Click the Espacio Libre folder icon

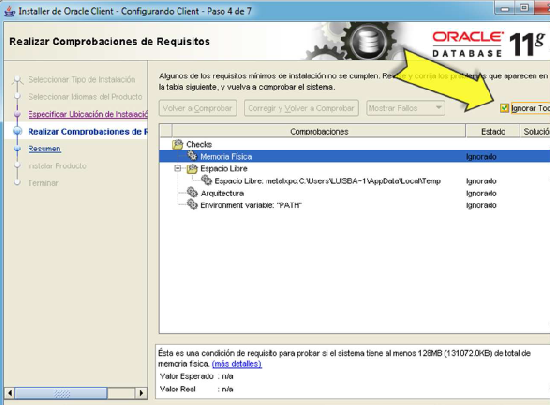pos(192,169)
